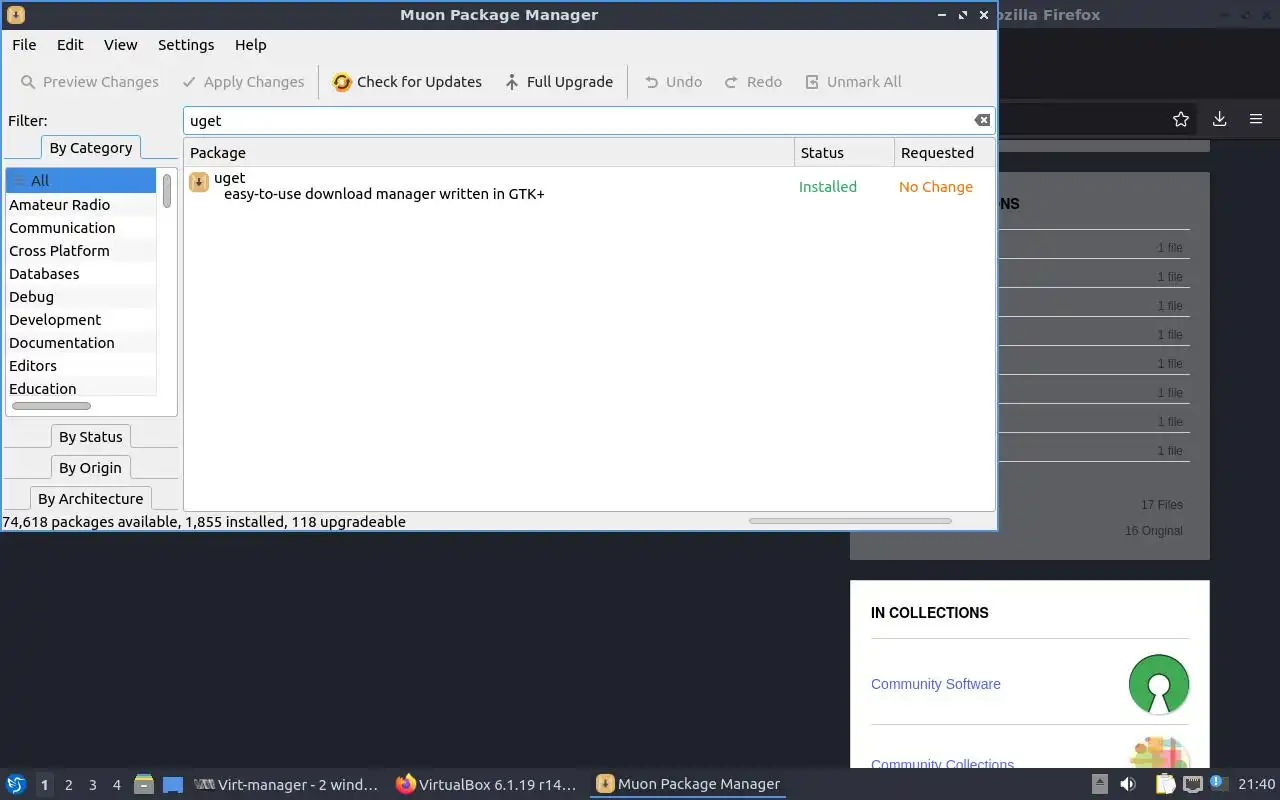Click the Apply Changes toolbar button
The height and width of the screenshot is (800, 1280).
pyautogui.click(x=243, y=82)
